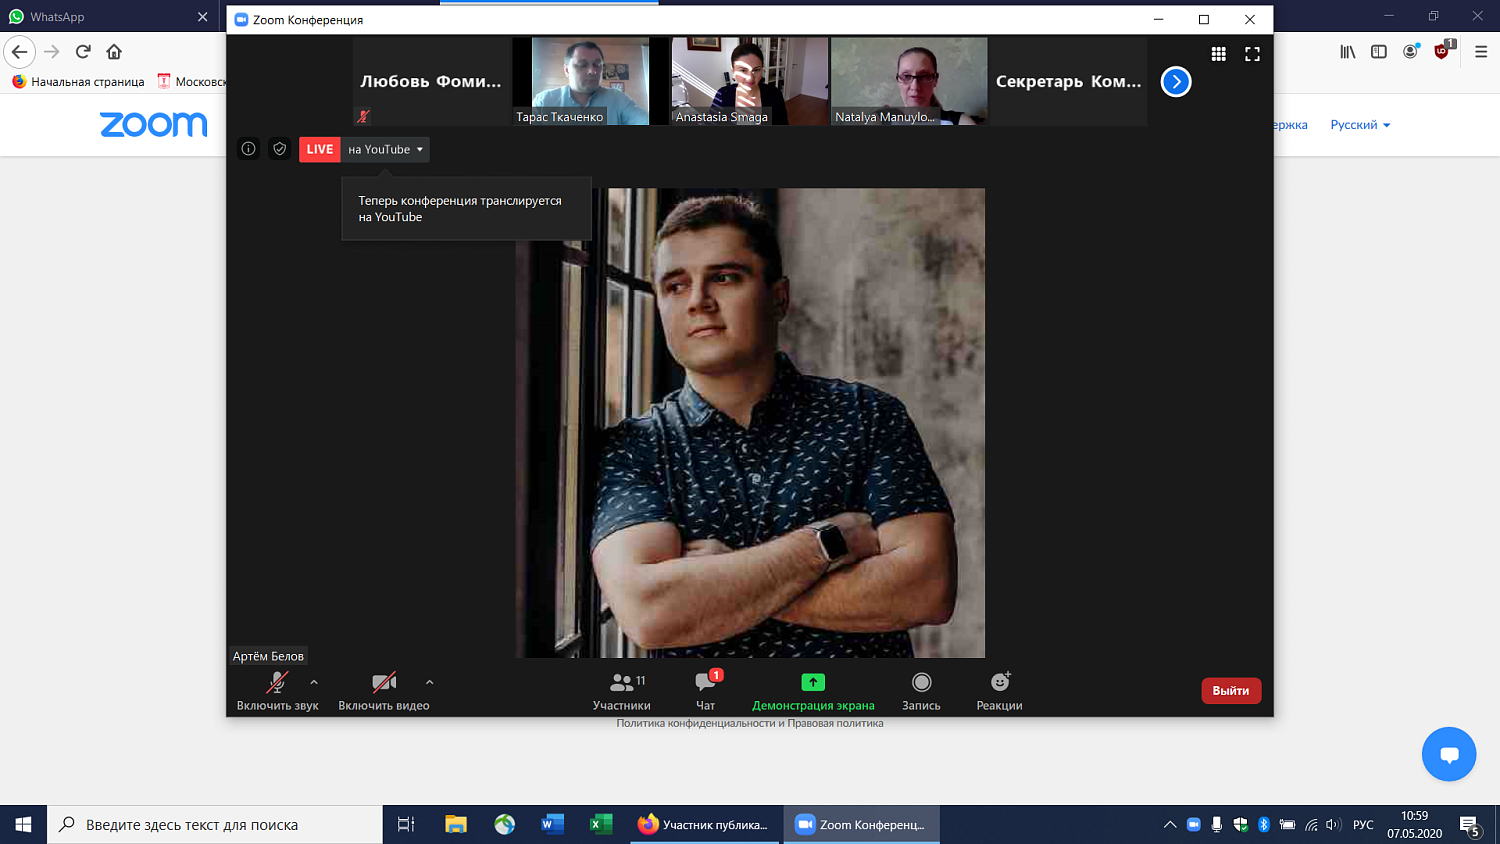Open Реакции reactions menu

tap(999, 691)
